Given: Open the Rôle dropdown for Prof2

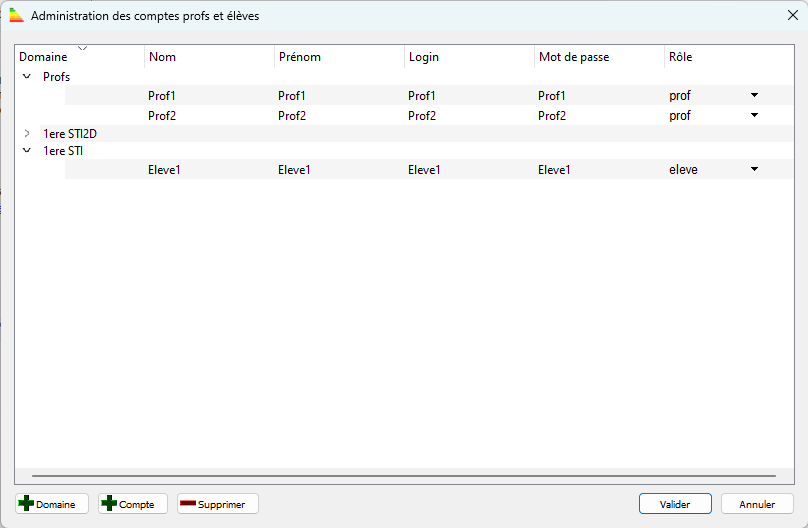Looking at the screenshot, I should click(754, 115).
